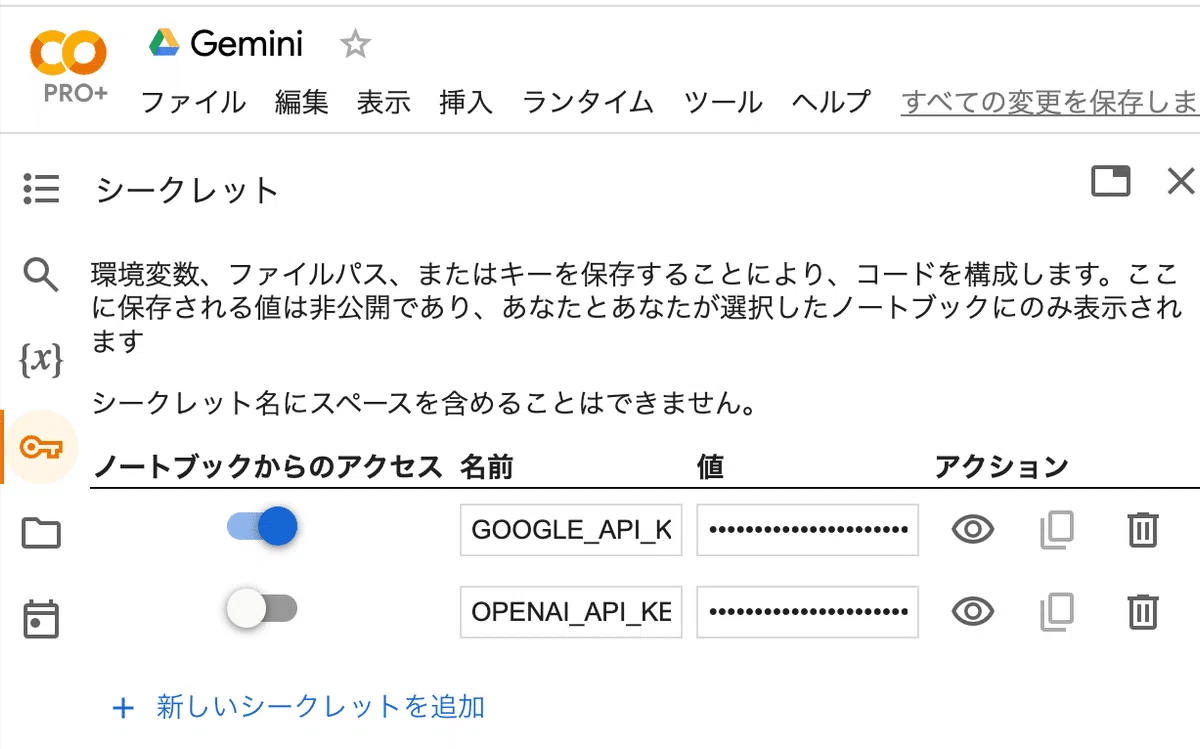Viewport: 1200px width, 749px height.
Task: Delete the OPENAI_API_KEY secret
Action: pos(1142,611)
